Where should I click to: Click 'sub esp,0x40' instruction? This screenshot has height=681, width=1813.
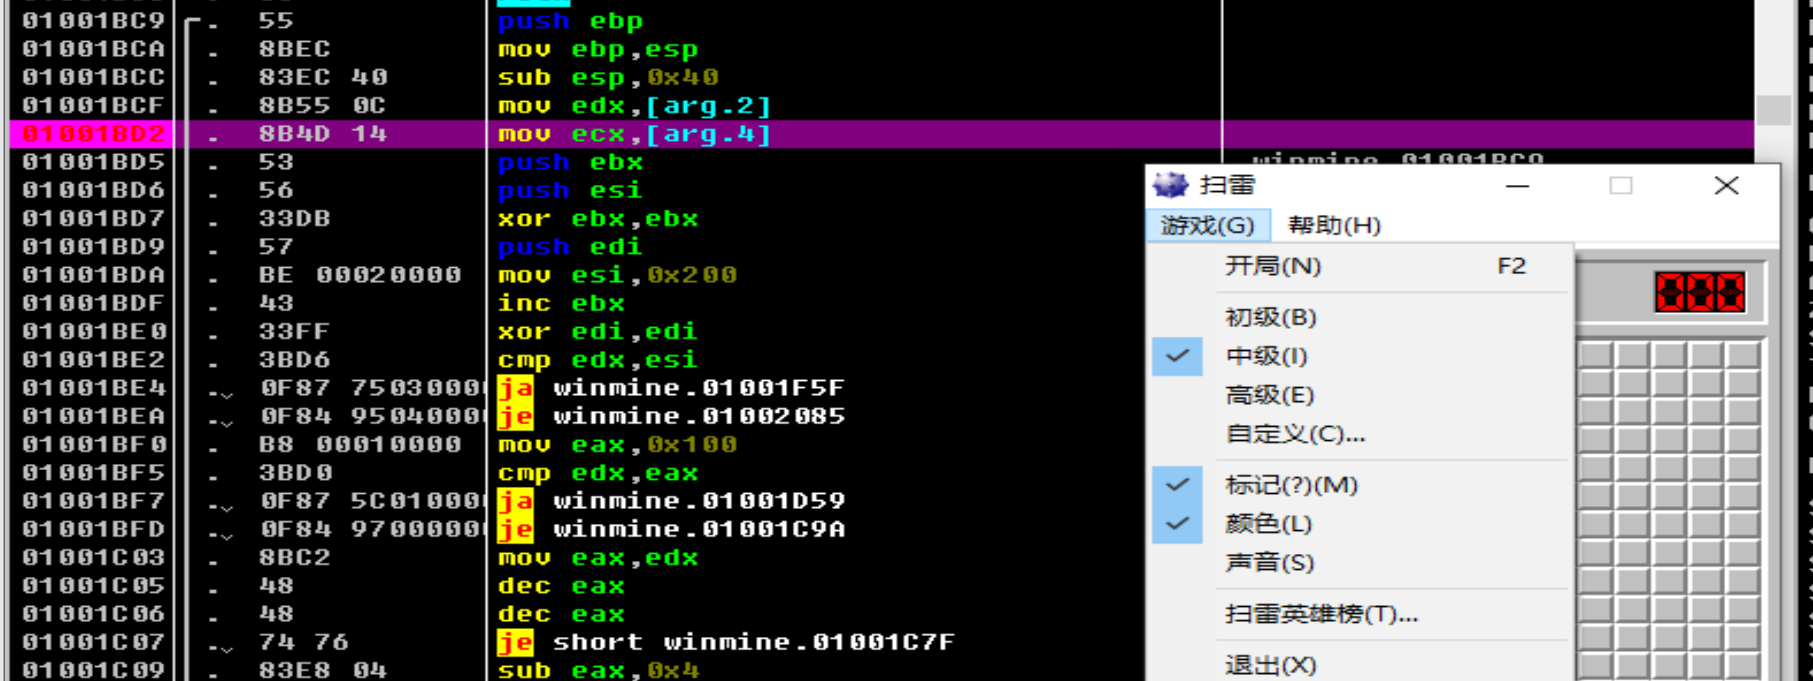[608, 77]
